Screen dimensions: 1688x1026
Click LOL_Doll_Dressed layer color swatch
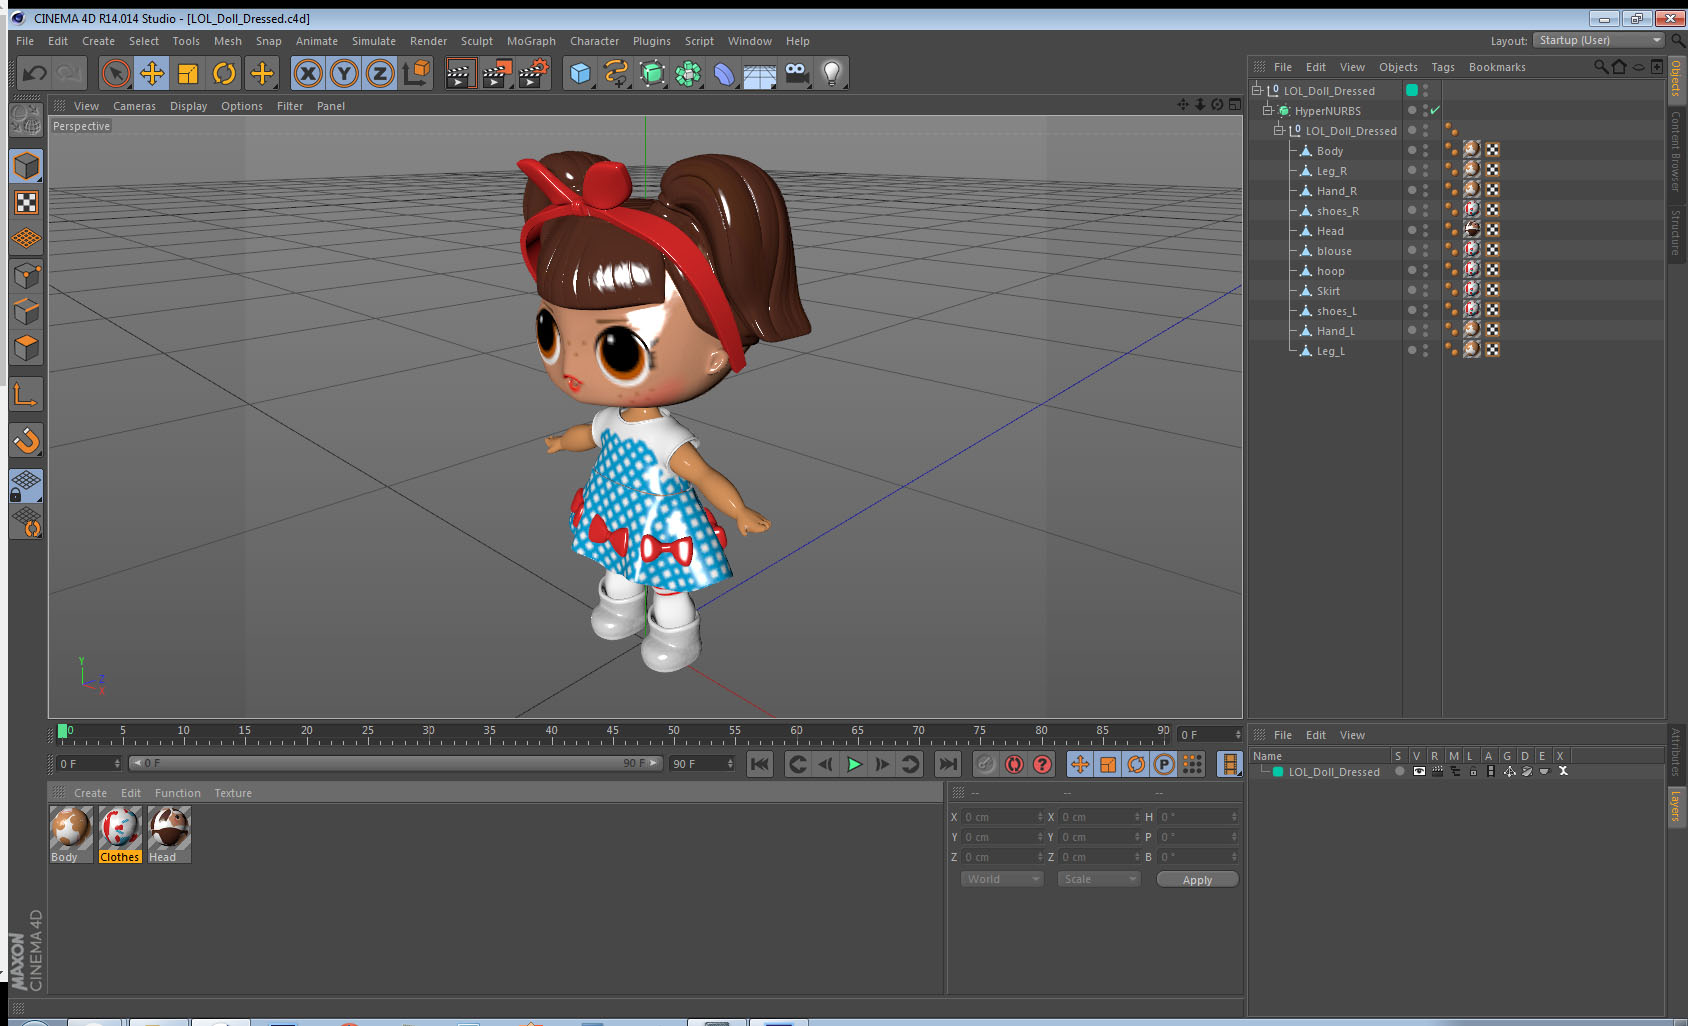(x=1278, y=771)
